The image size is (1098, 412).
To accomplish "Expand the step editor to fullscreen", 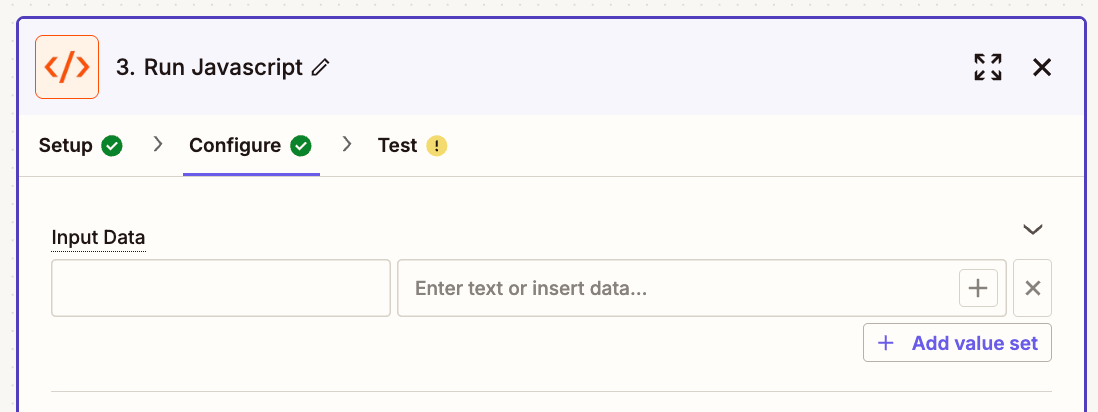I will pos(987,67).
